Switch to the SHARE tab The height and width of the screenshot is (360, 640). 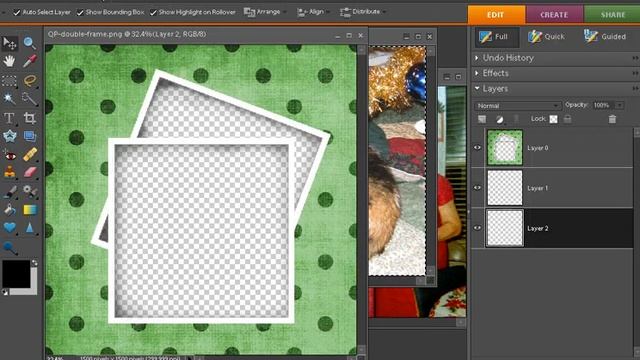(x=612, y=15)
